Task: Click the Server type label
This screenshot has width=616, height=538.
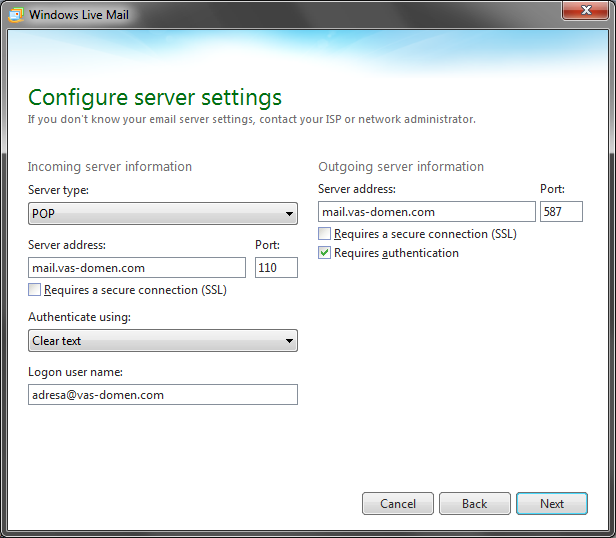Action: point(59,191)
